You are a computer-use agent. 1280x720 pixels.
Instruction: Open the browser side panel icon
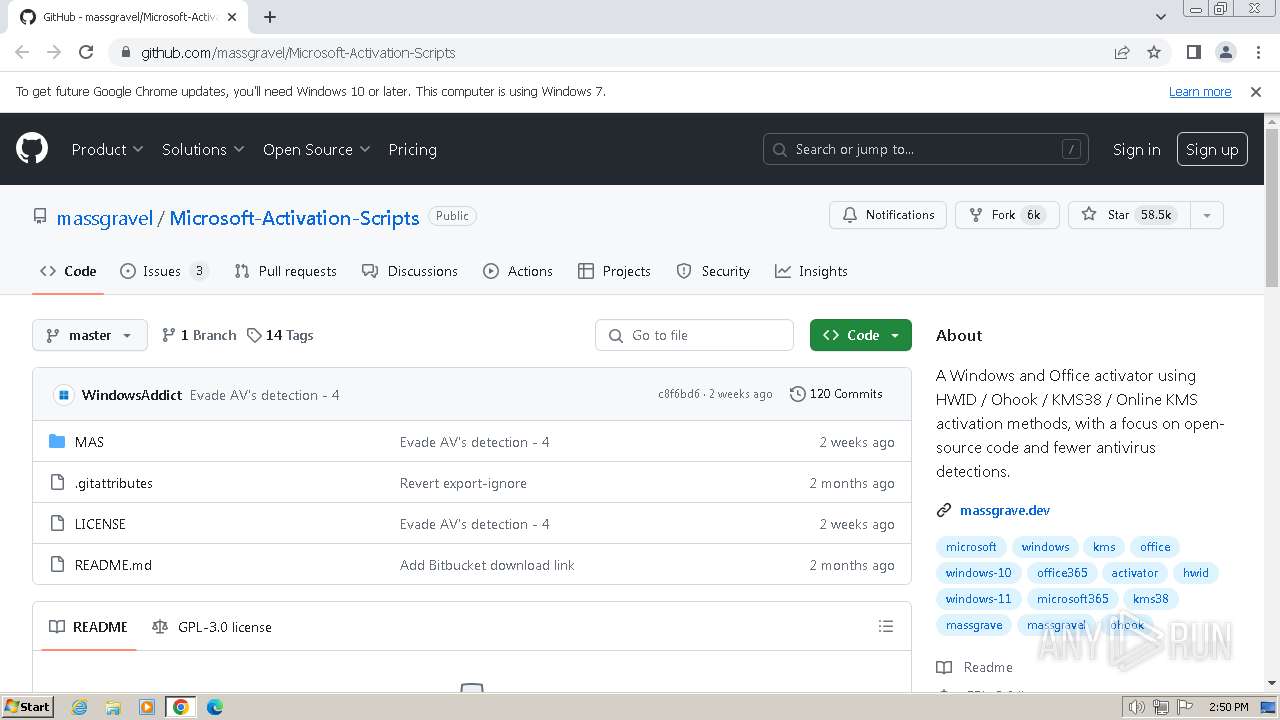1193,52
